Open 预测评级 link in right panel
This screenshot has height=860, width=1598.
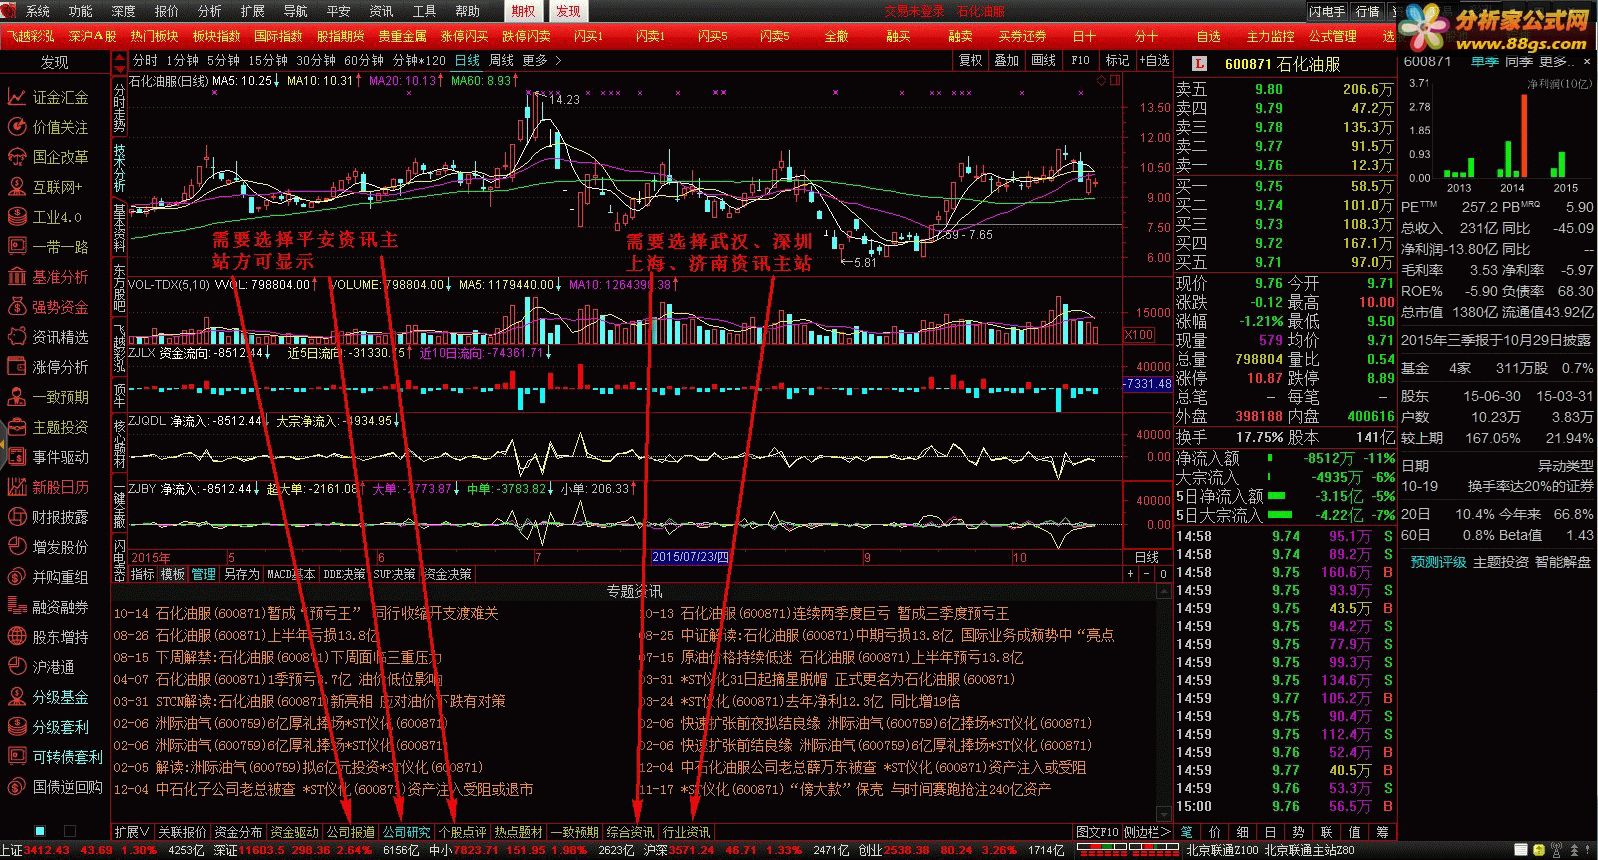click(1438, 562)
